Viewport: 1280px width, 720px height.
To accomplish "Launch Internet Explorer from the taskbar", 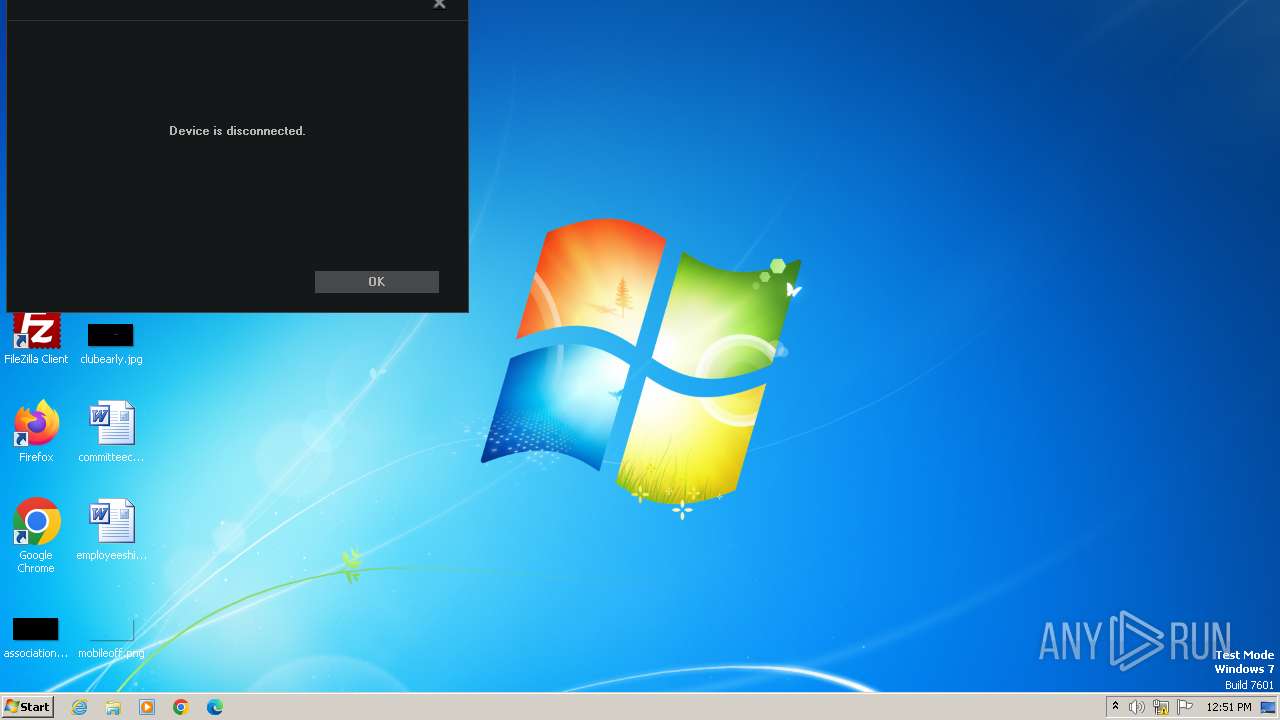I will point(79,707).
